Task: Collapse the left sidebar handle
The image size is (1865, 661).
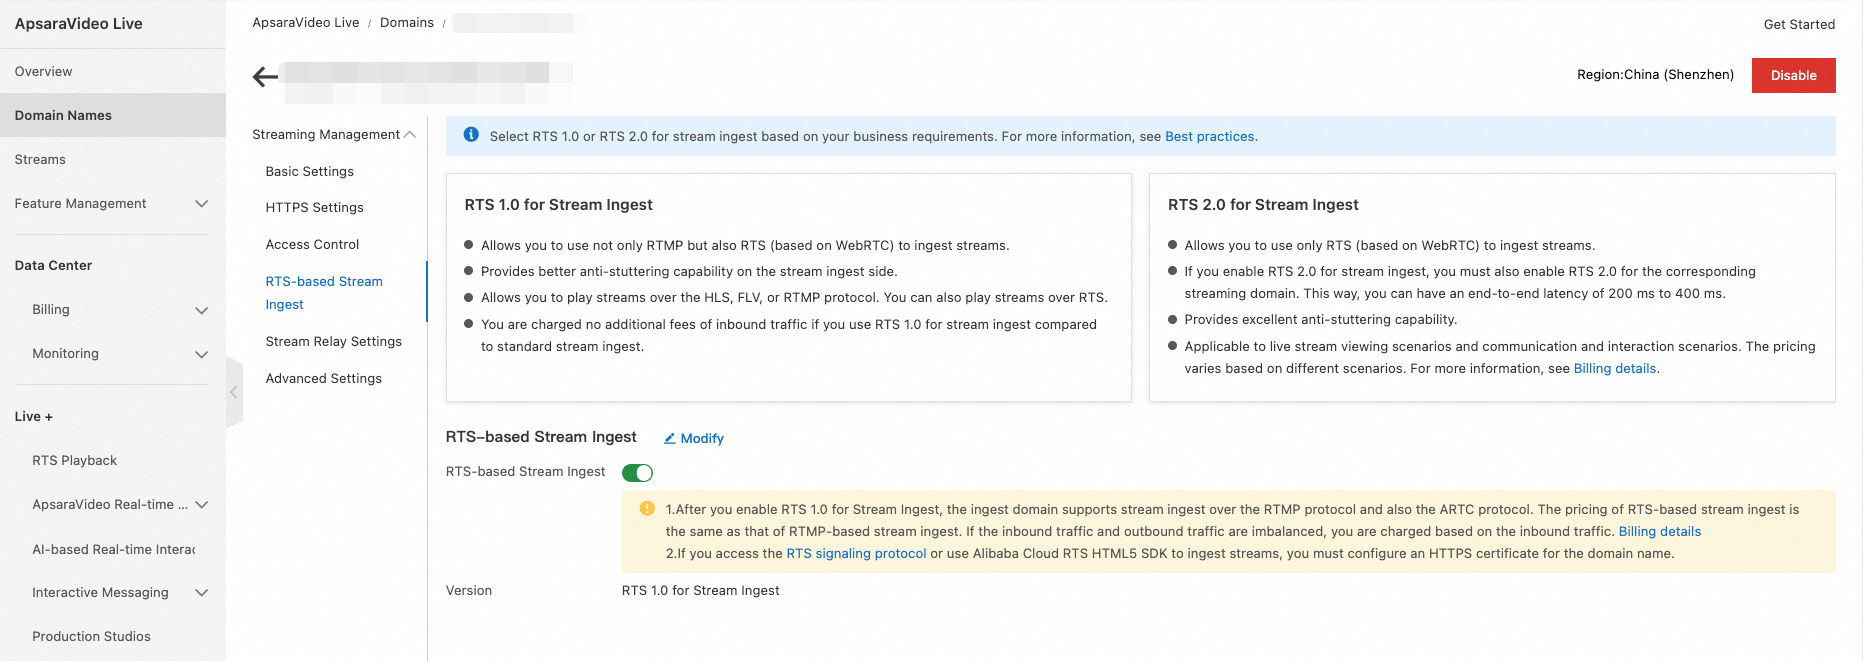Action: pyautogui.click(x=234, y=392)
